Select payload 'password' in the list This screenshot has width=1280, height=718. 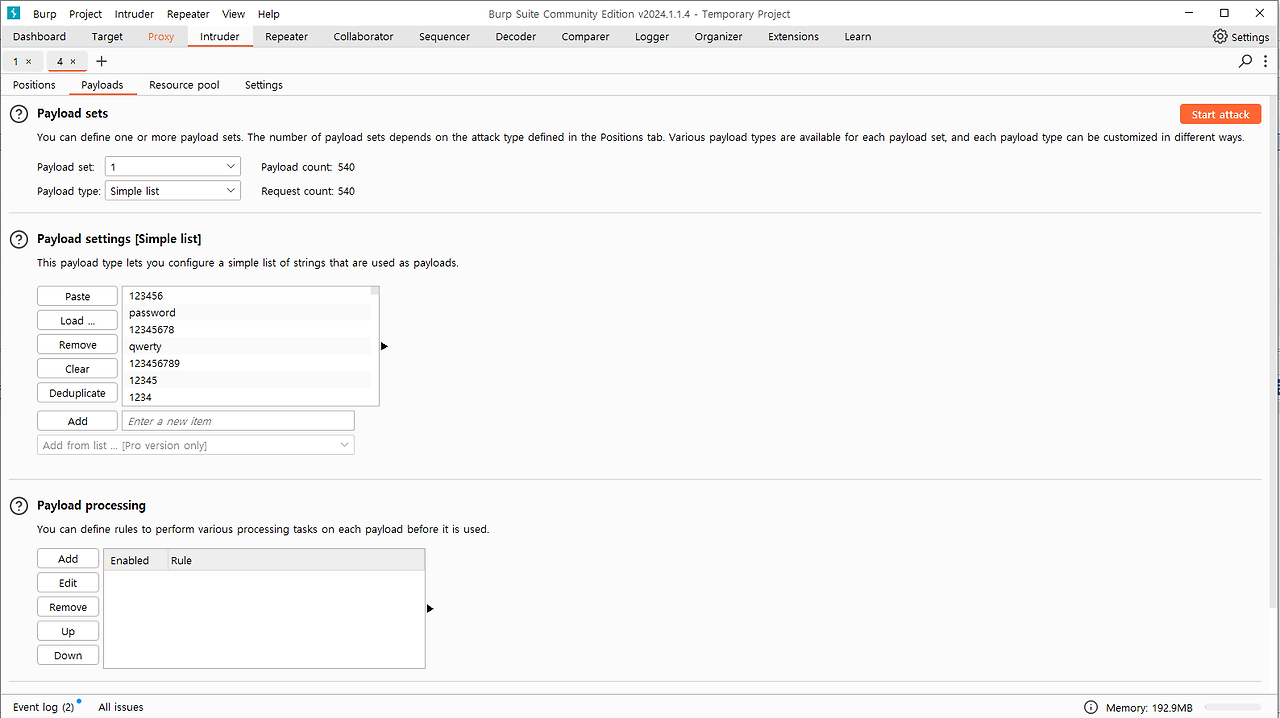point(246,313)
